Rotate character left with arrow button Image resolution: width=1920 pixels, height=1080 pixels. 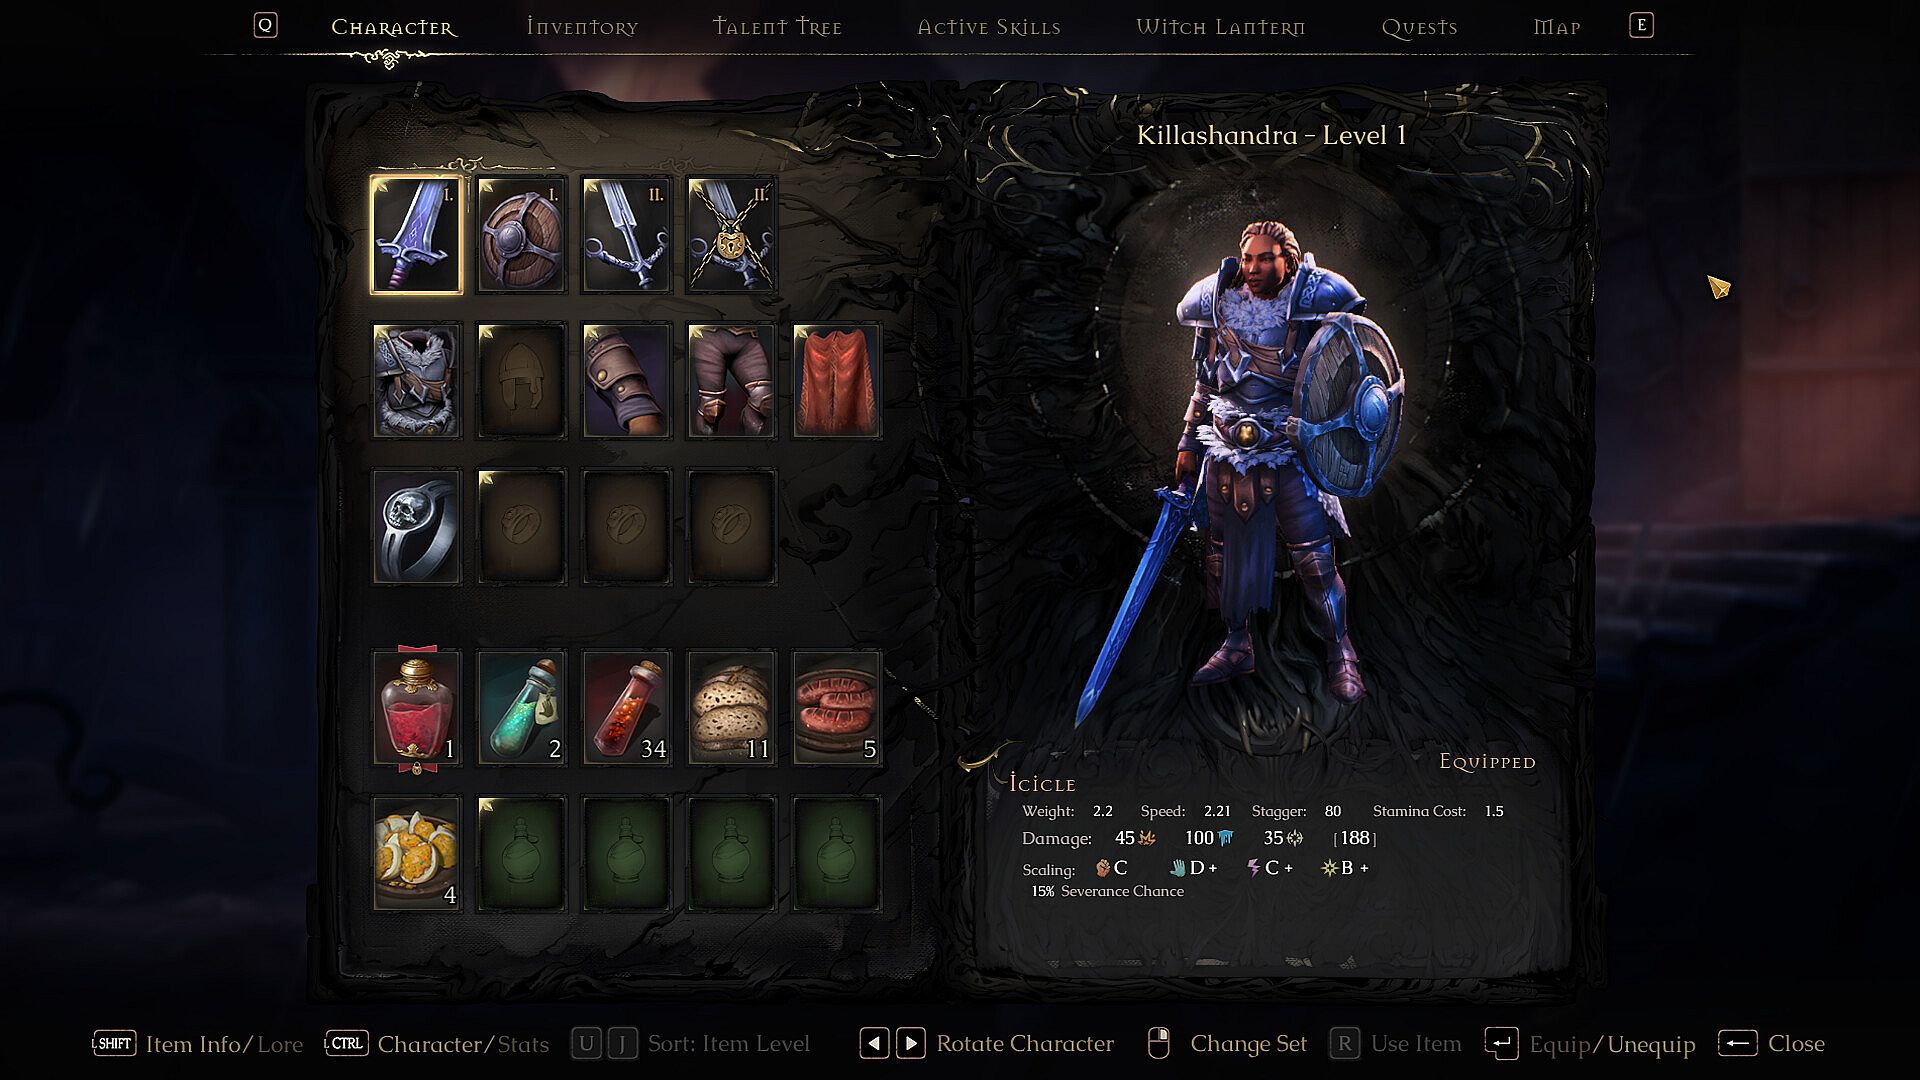point(874,1044)
